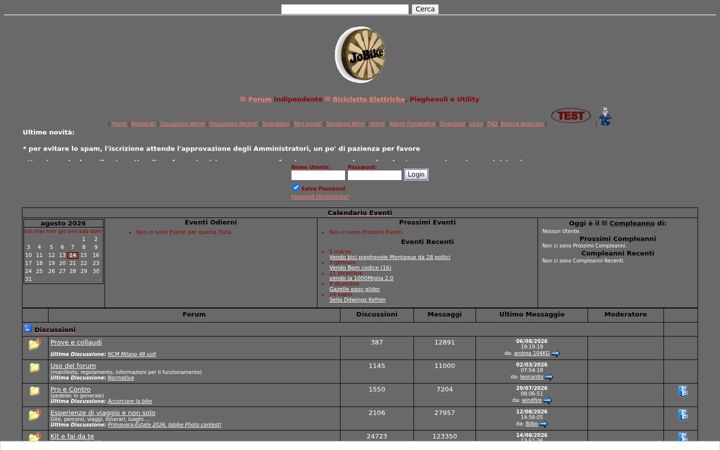Jump to last post arrow by windfire
This screenshot has width=720, height=450.
tap(547, 400)
